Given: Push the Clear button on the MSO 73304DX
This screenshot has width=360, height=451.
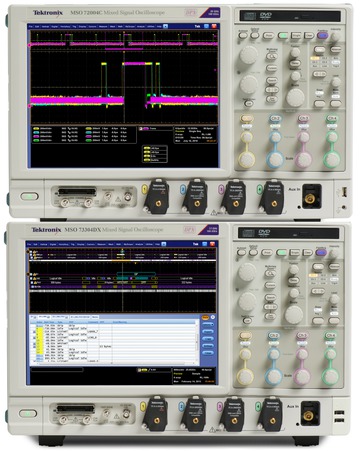Looking at the screenshot, I should (308, 253).
